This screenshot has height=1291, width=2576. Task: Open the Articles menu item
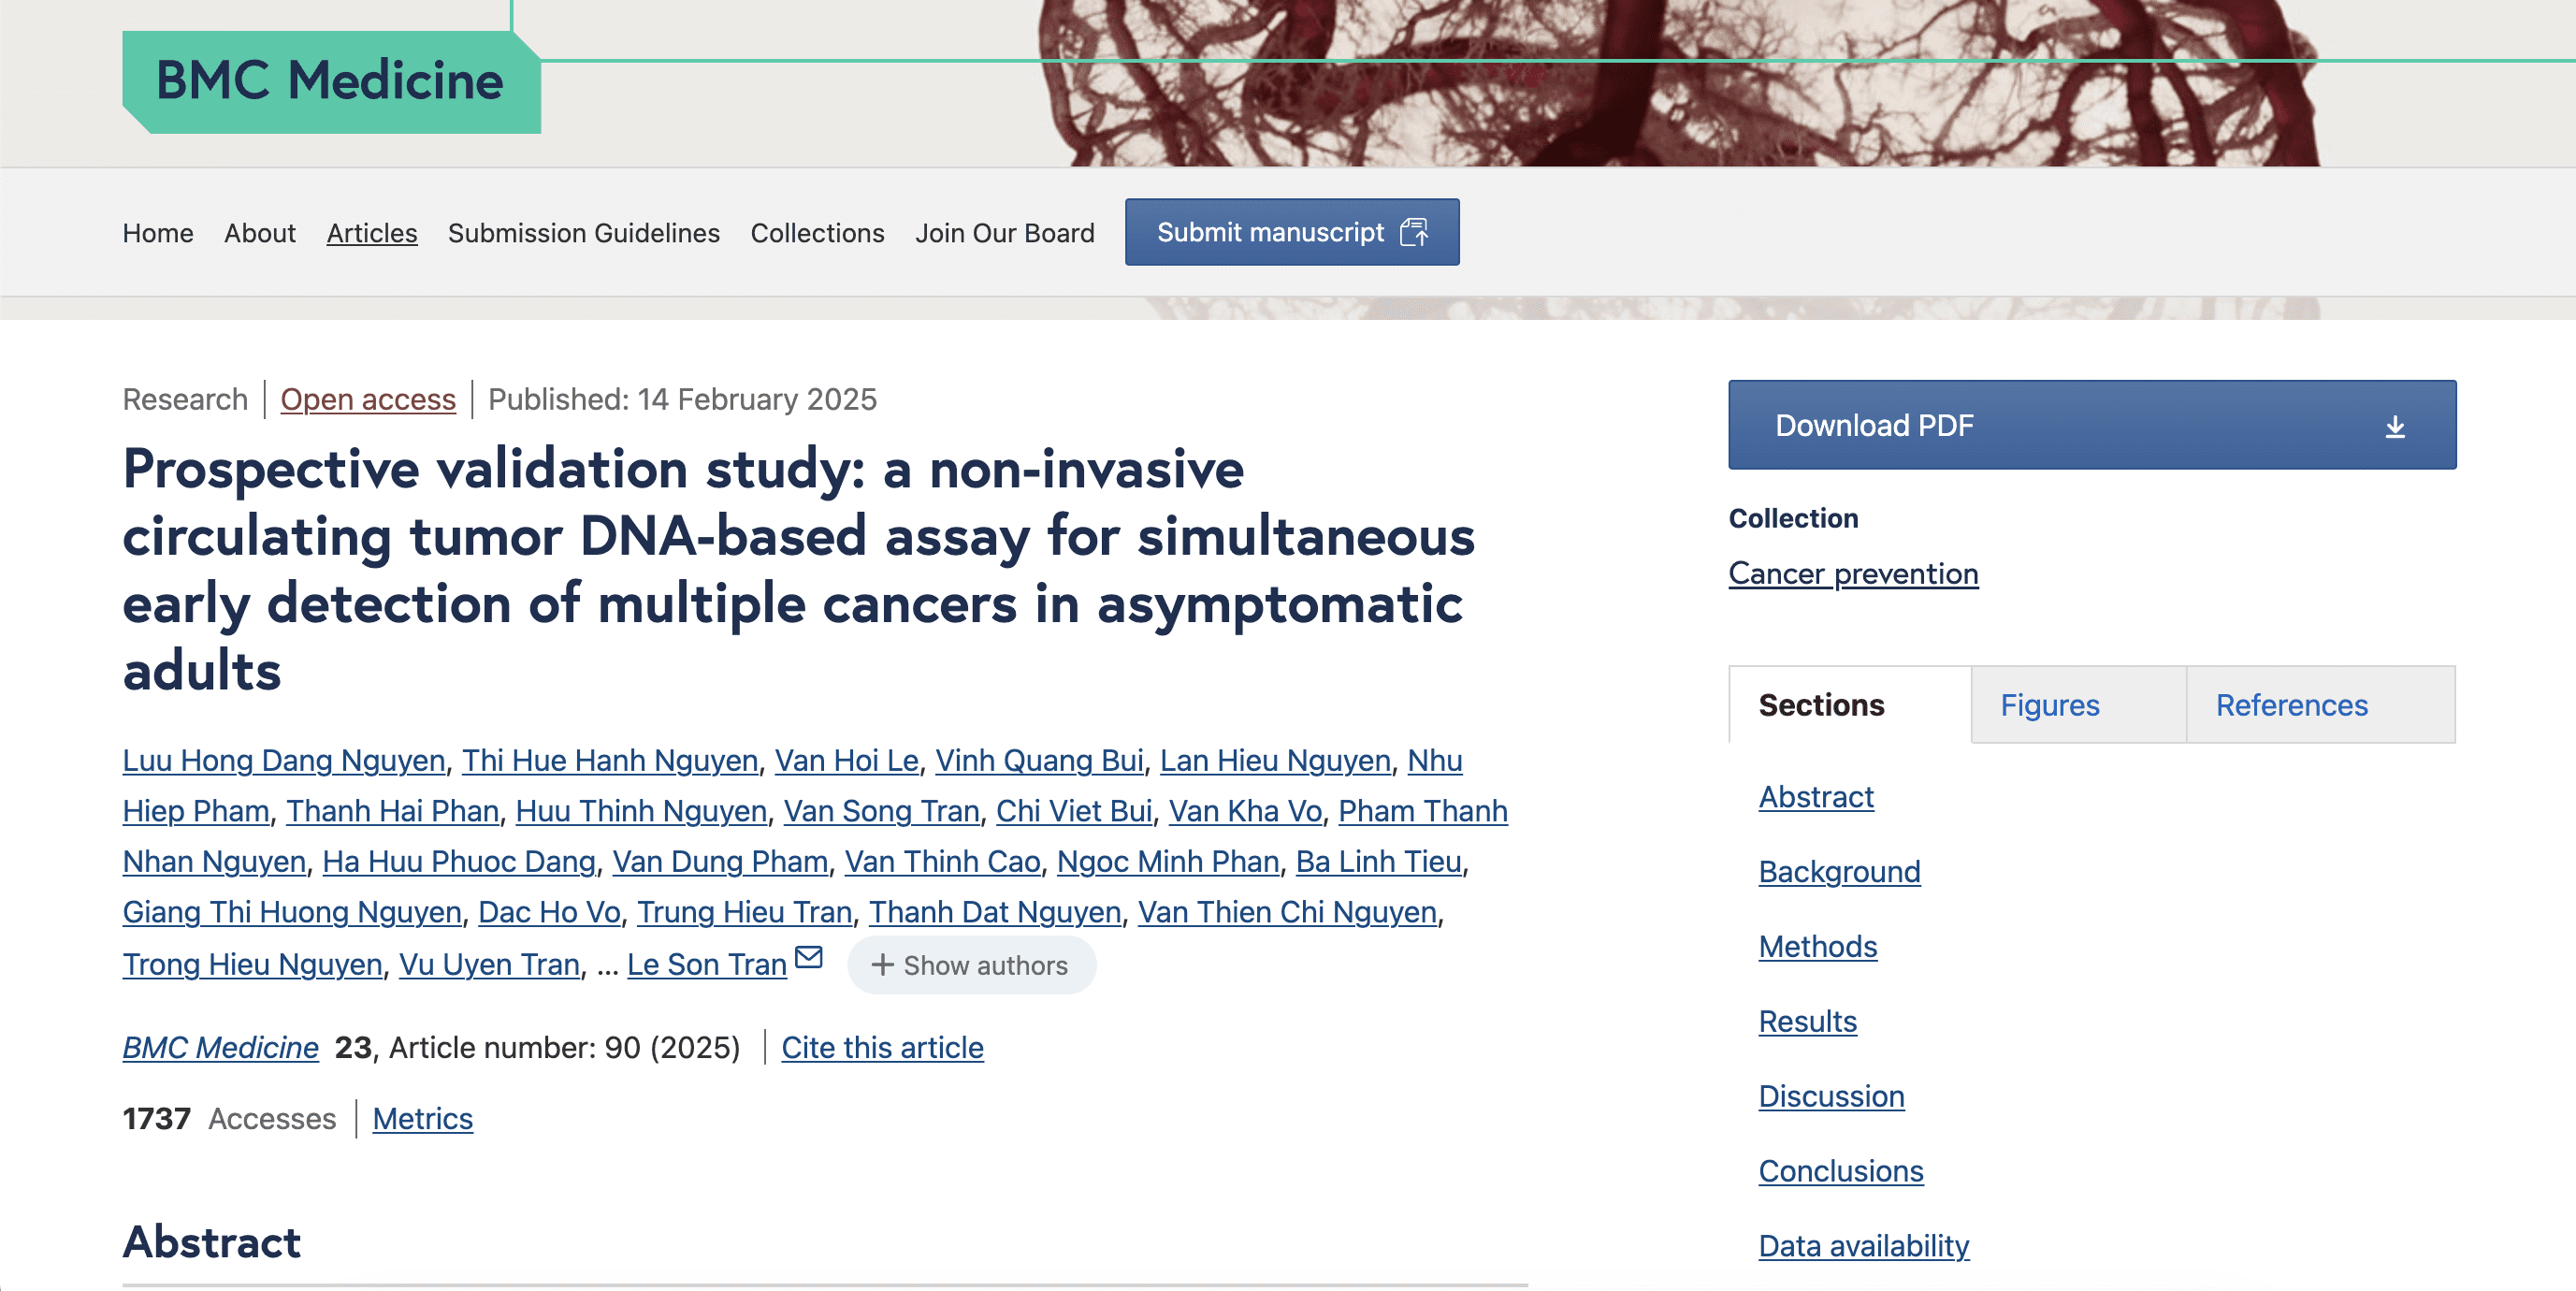(371, 232)
